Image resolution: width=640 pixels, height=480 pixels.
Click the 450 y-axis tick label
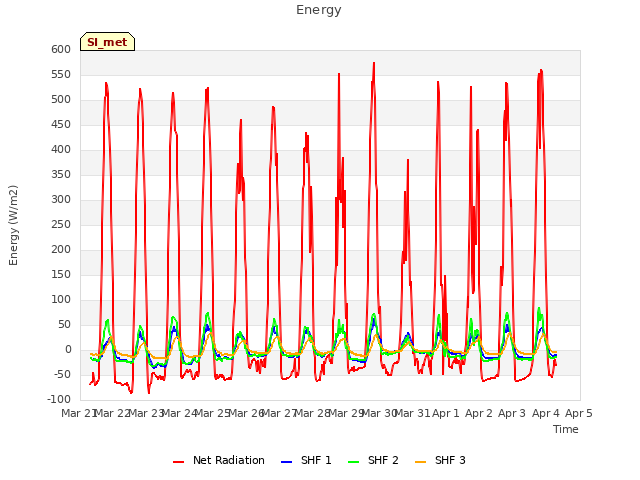(61, 124)
